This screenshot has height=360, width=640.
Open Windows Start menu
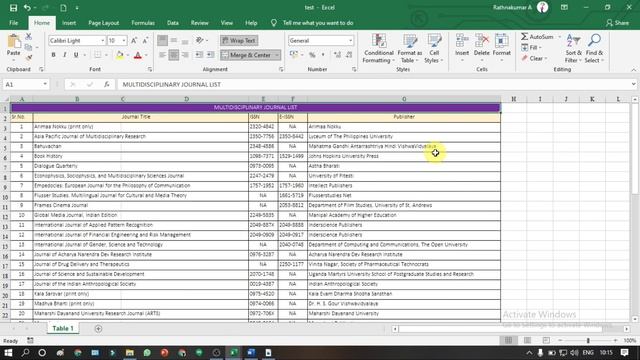(8, 353)
